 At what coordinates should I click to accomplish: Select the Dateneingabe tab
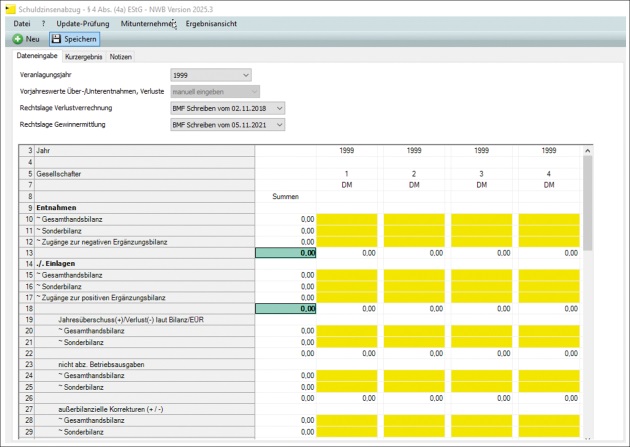pos(39,57)
